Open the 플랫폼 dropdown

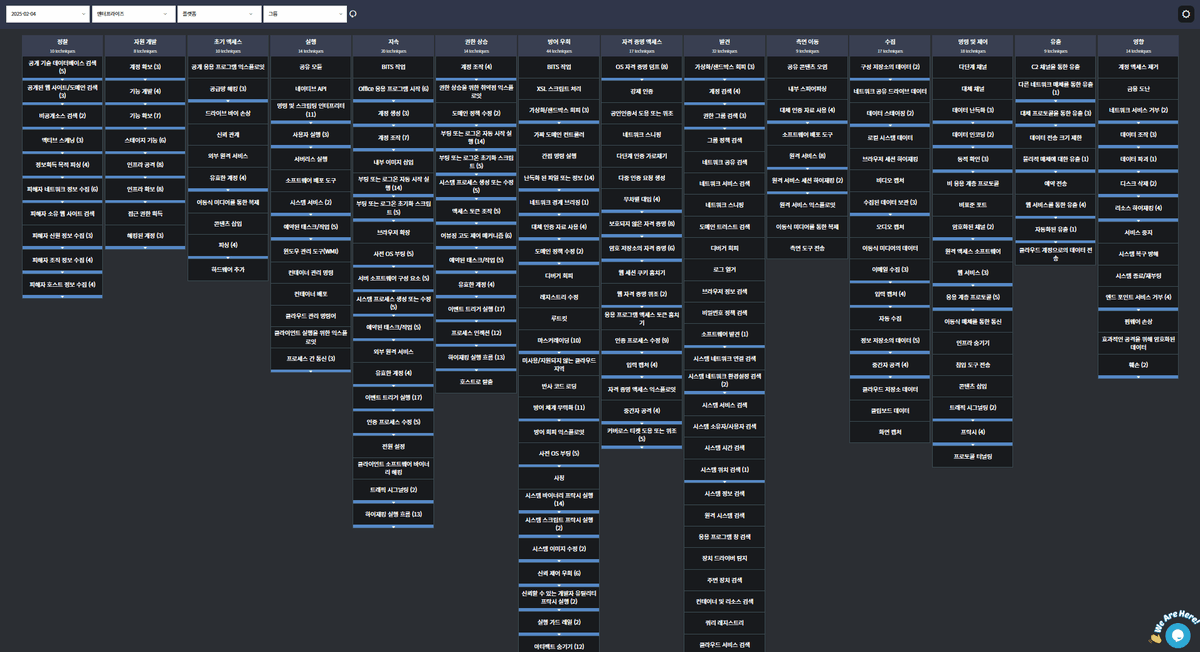tap(219, 14)
